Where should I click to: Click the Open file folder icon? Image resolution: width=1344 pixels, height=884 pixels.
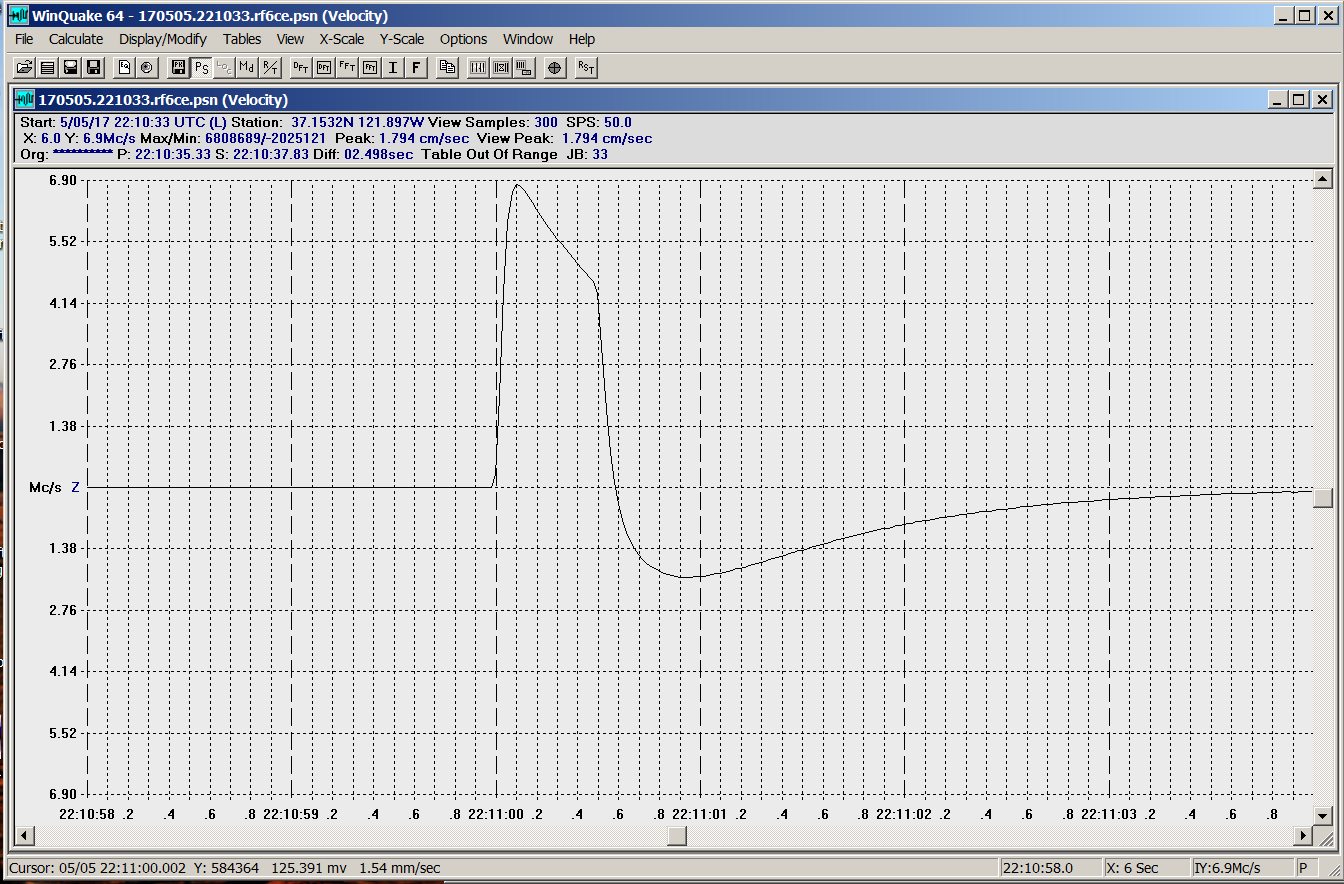(25, 67)
